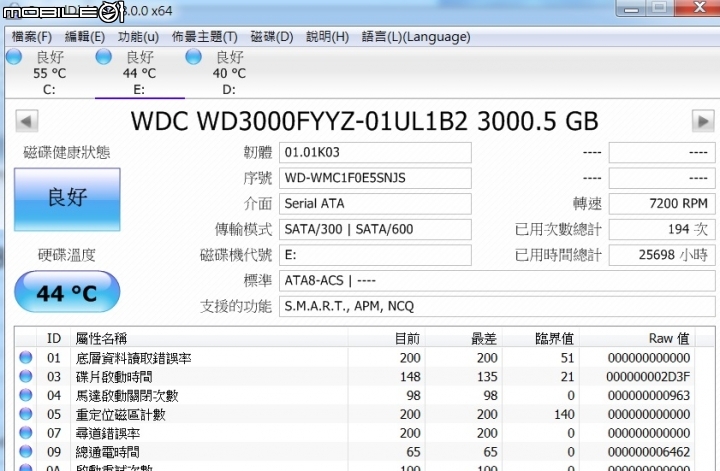Click the 屬性名稱 column header
The image size is (720, 471).
(209, 339)
